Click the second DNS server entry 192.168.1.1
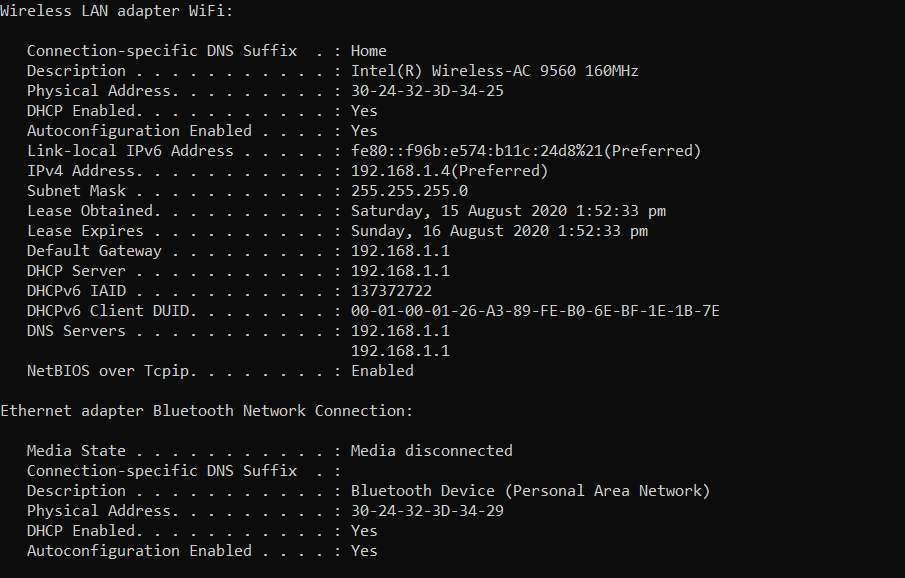This screenshot has width=905, height=578. click(400, 351)
